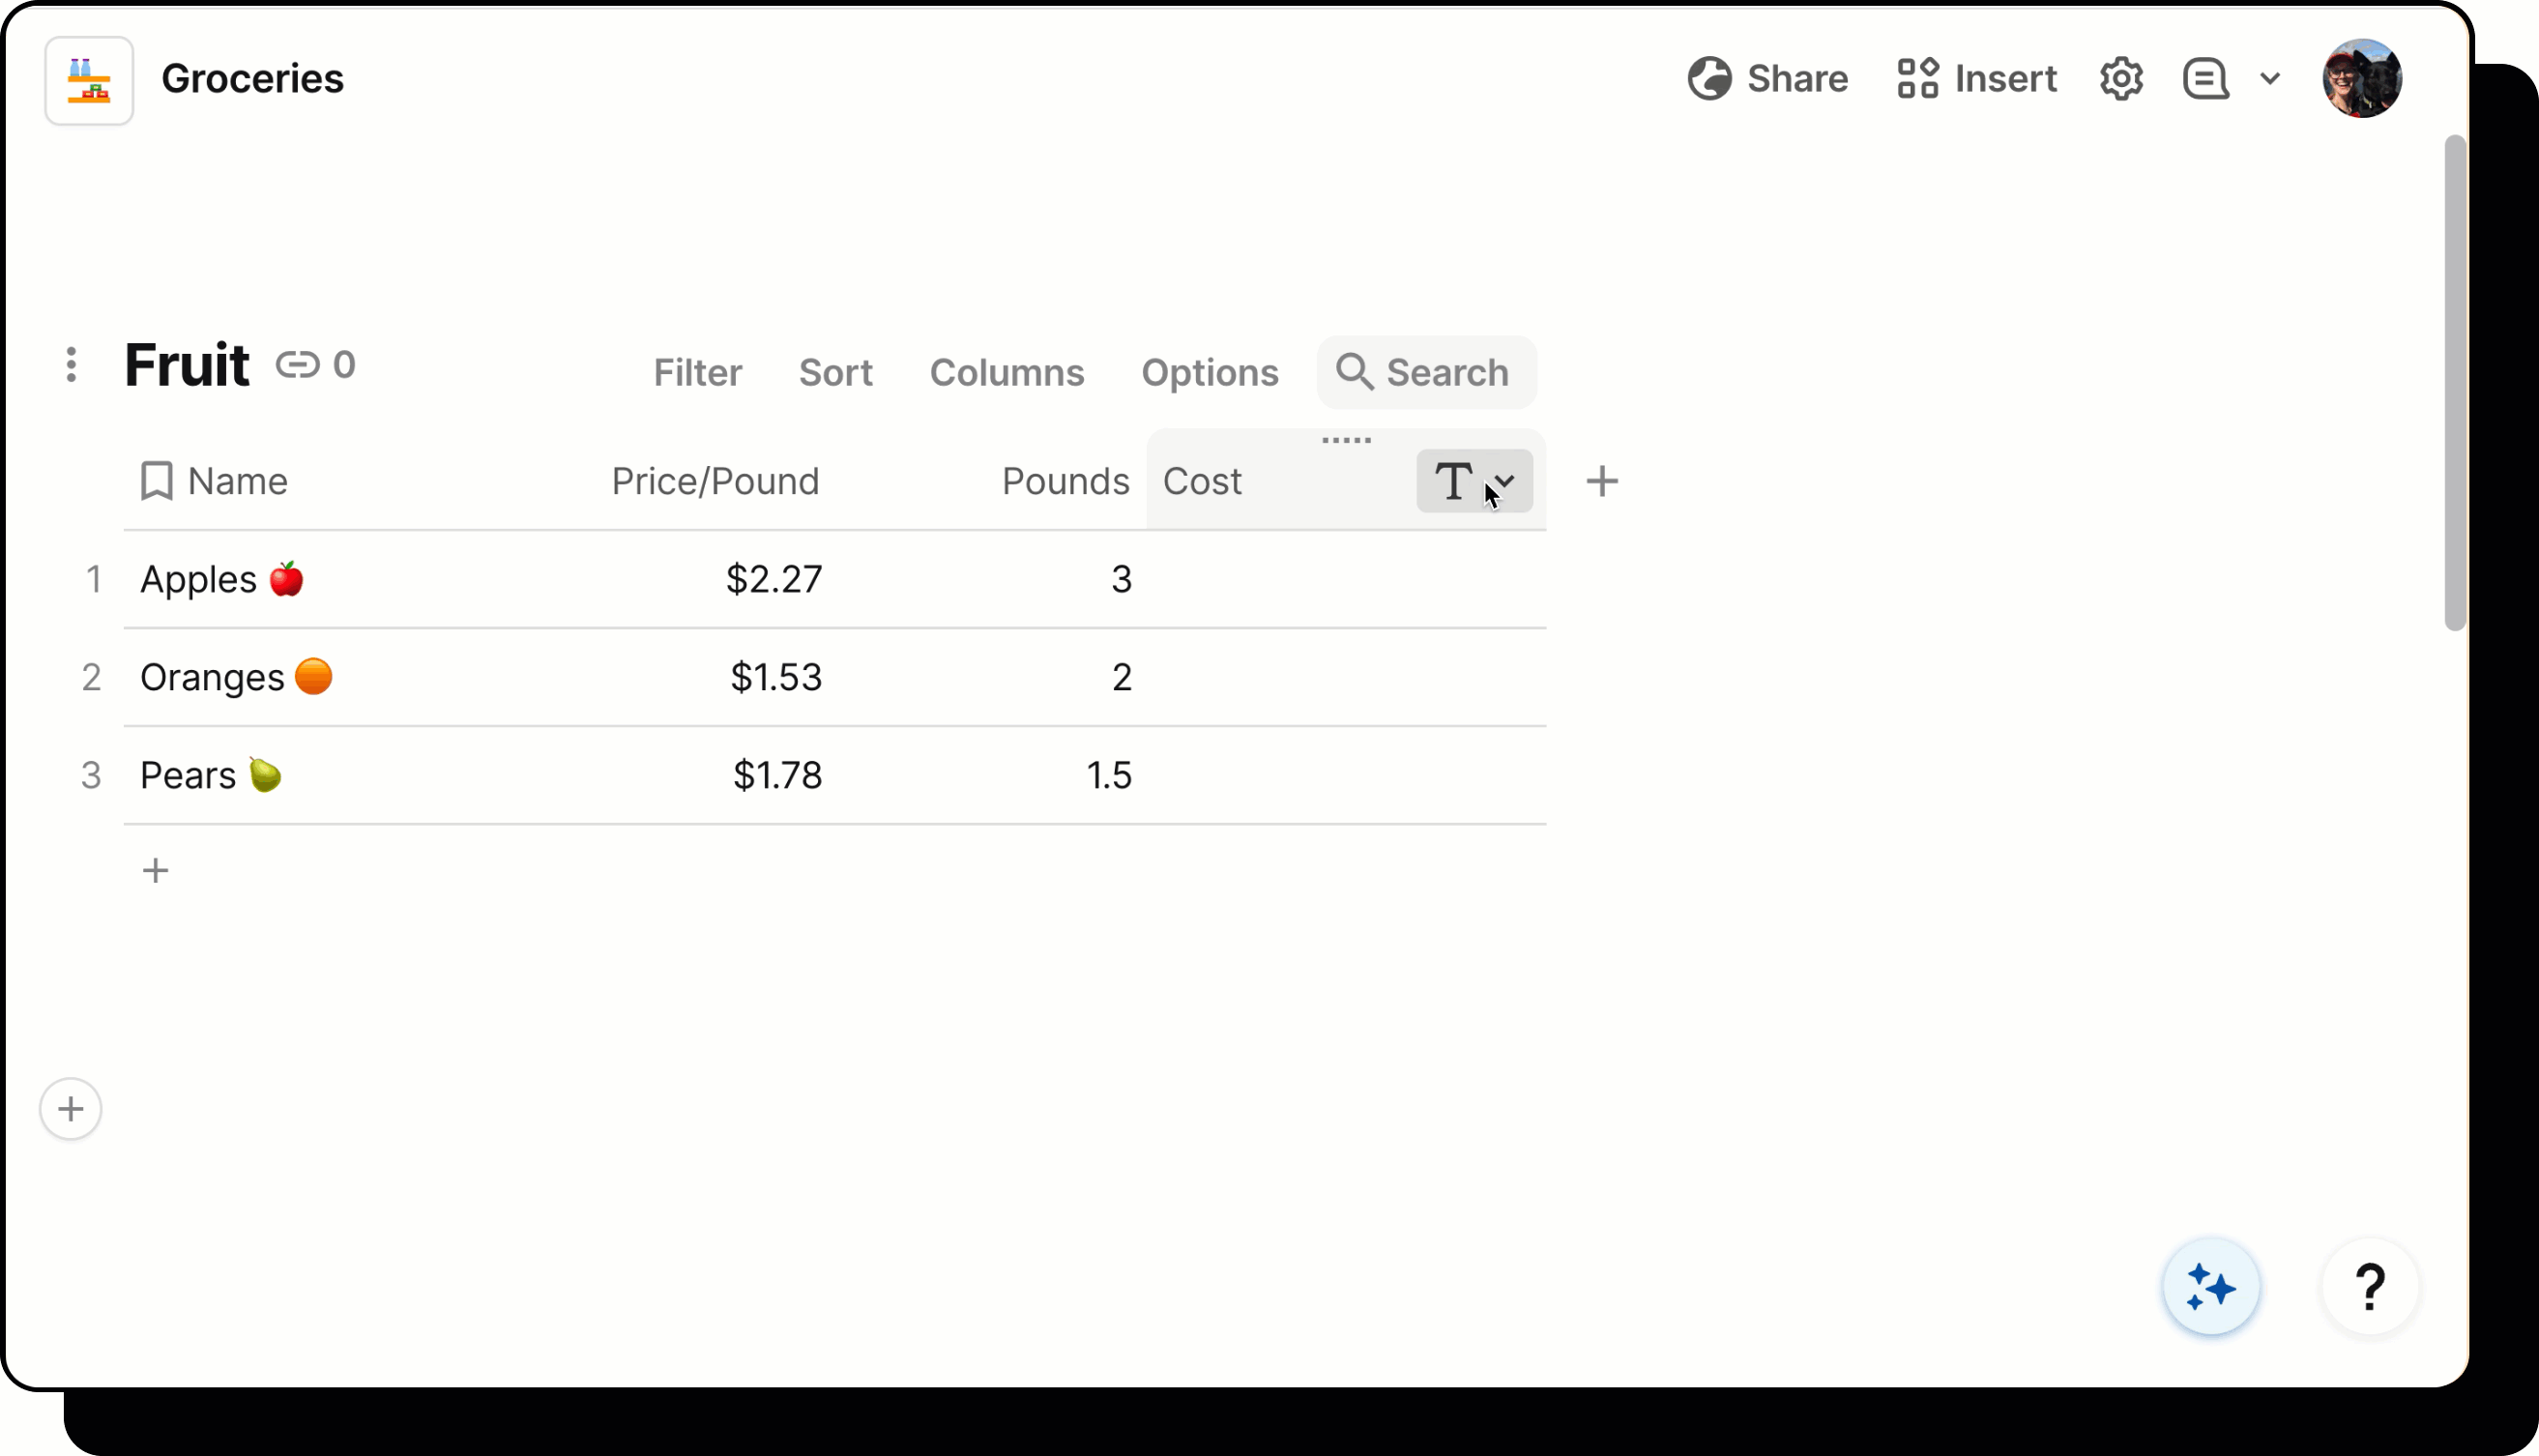Open the comments panel icon
Screen dimensions: 2539x1456
(x=2205, y=78)
